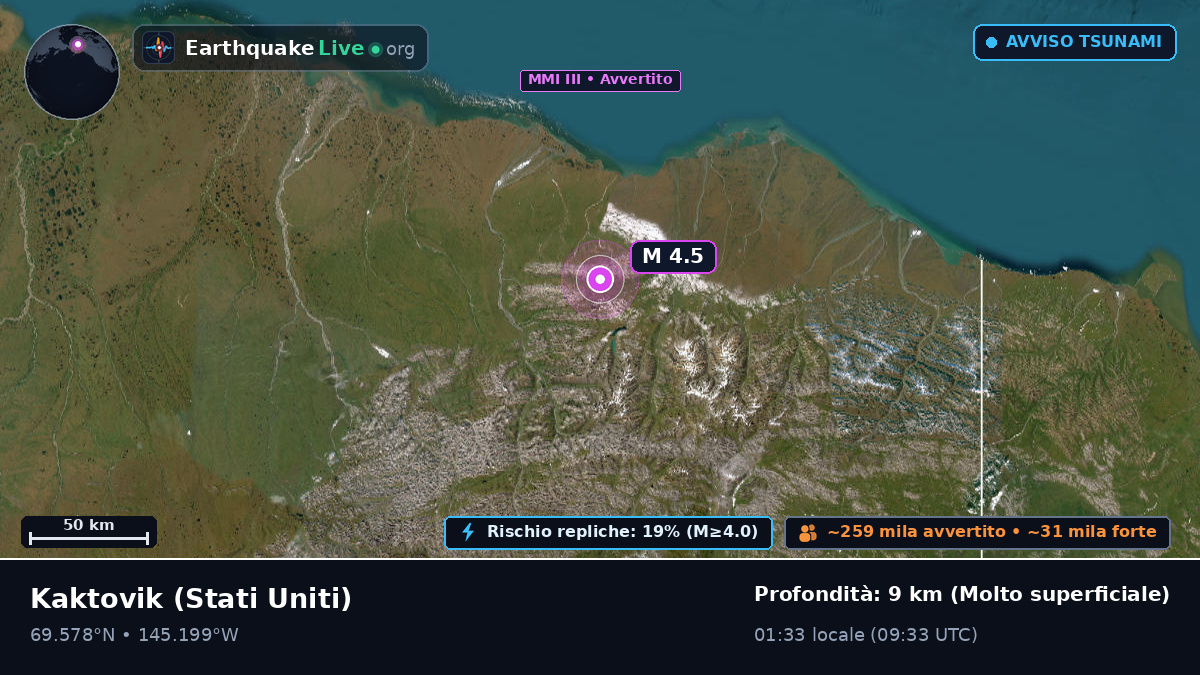This screenshot has width=1200, height=675.
Task: Click the 01:33 locale time text
Action: click(x=866, y=635)
